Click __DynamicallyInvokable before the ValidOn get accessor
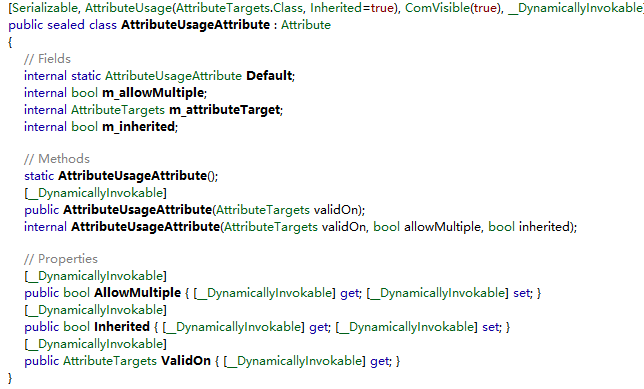The image size is (644, 389). (294, 361)
